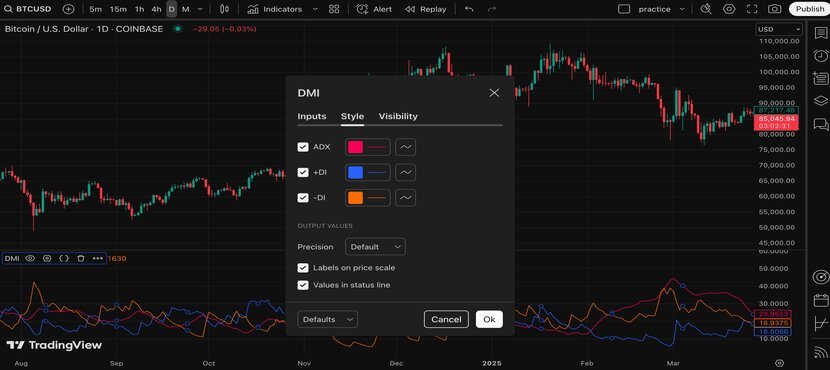Select the 15m timeframe
This screenshot has width=830, height=370.
click(118, 9)
